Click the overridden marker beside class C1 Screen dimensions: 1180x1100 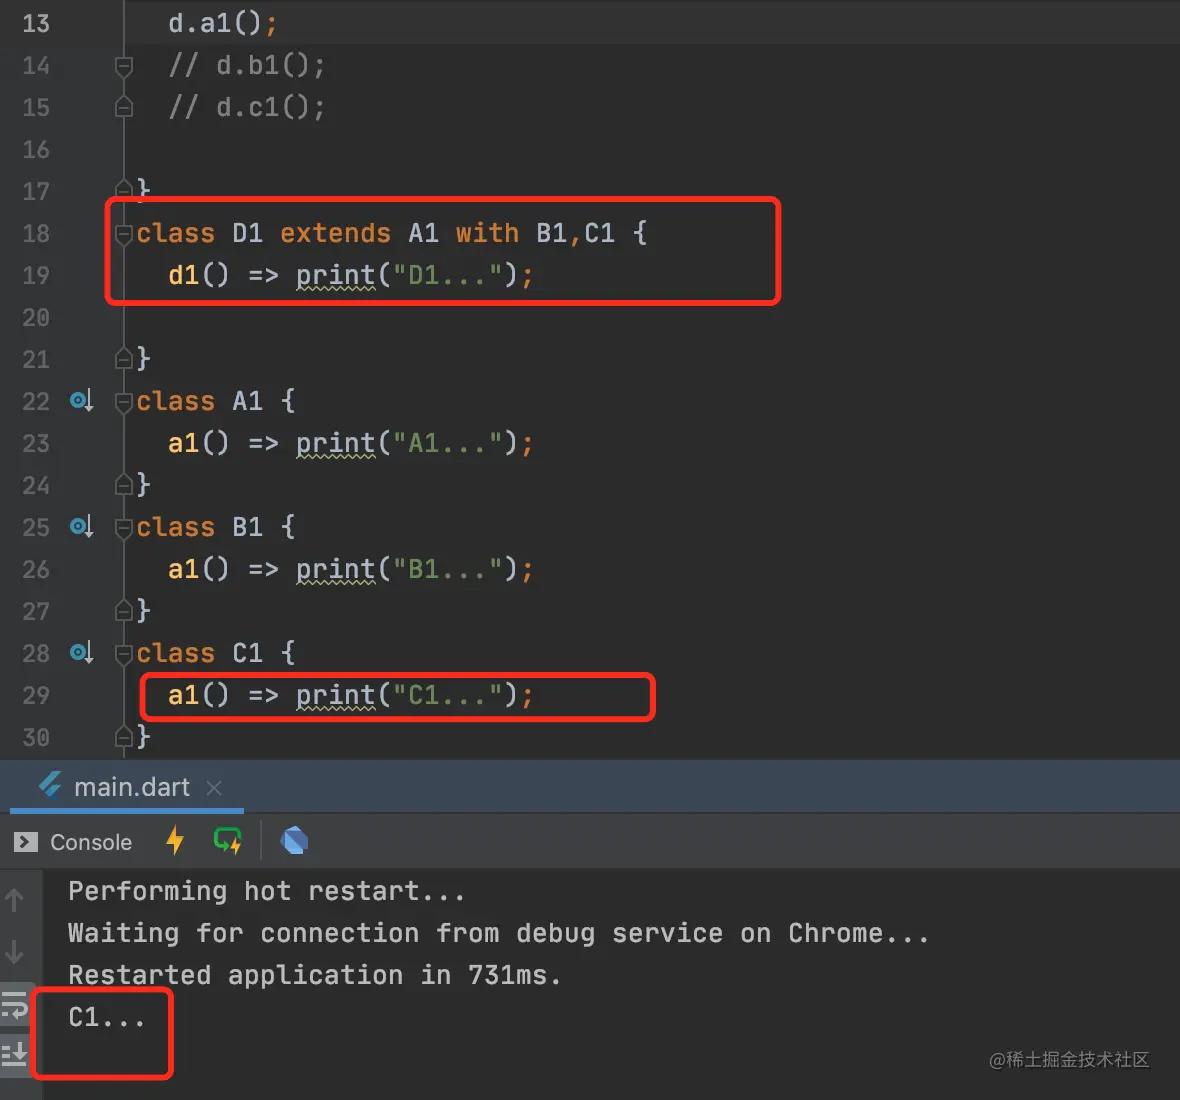coord(81,652)
